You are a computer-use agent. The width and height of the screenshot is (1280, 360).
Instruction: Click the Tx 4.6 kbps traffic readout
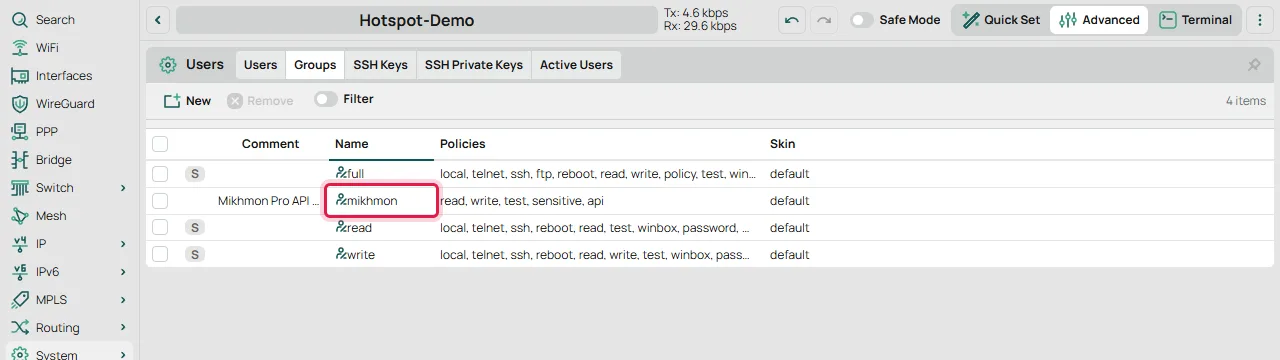click(697, 13)
